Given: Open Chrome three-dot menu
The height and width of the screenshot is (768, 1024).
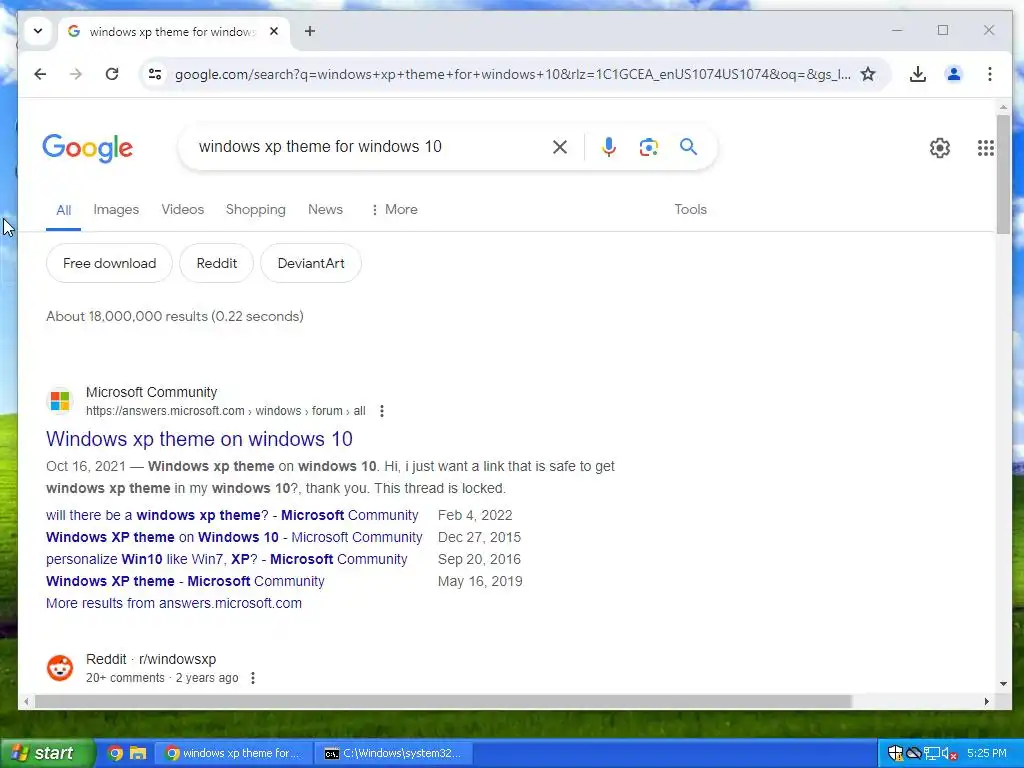Looking at the screenshot, I should pyautogui.click(x=989, y=74).
